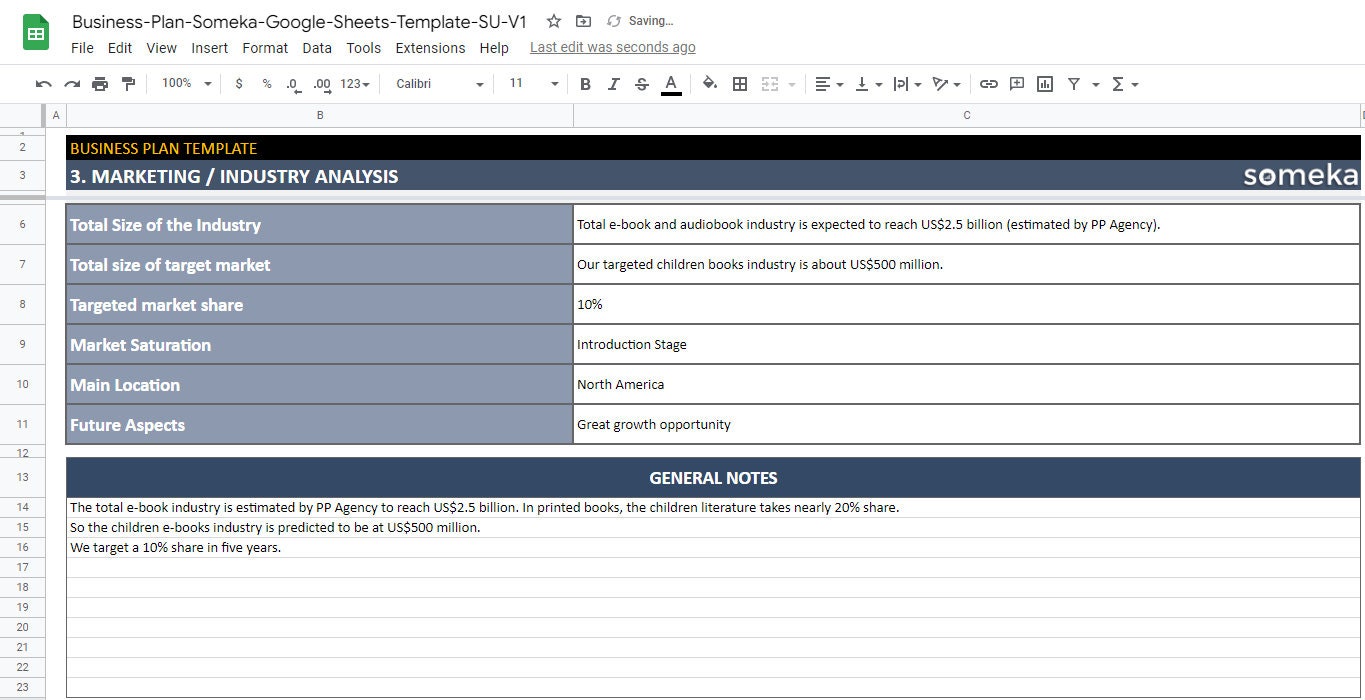
Task: Open the Filter views dropdown arrow
Action: click(x=1096, y=85)
